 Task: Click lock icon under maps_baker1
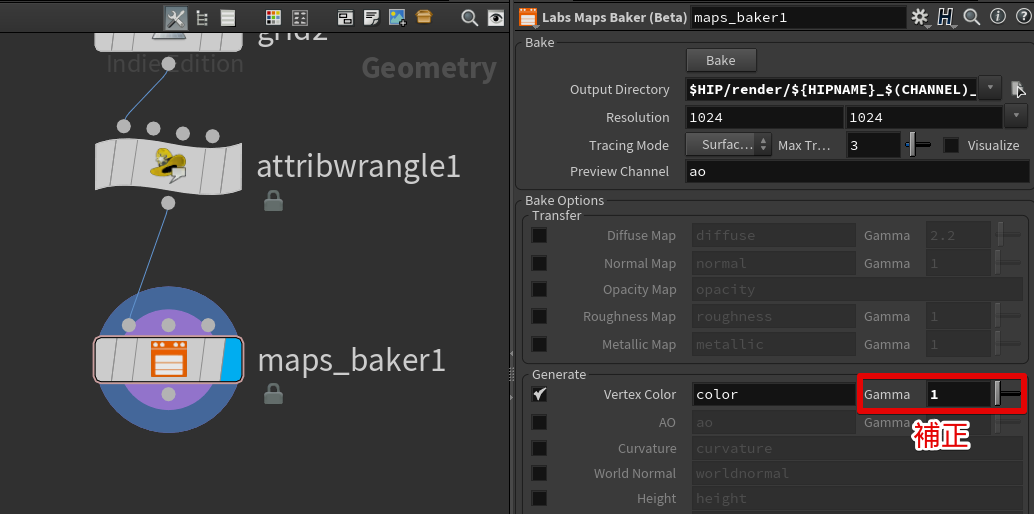pyautogui.click(x=273, y=395)
